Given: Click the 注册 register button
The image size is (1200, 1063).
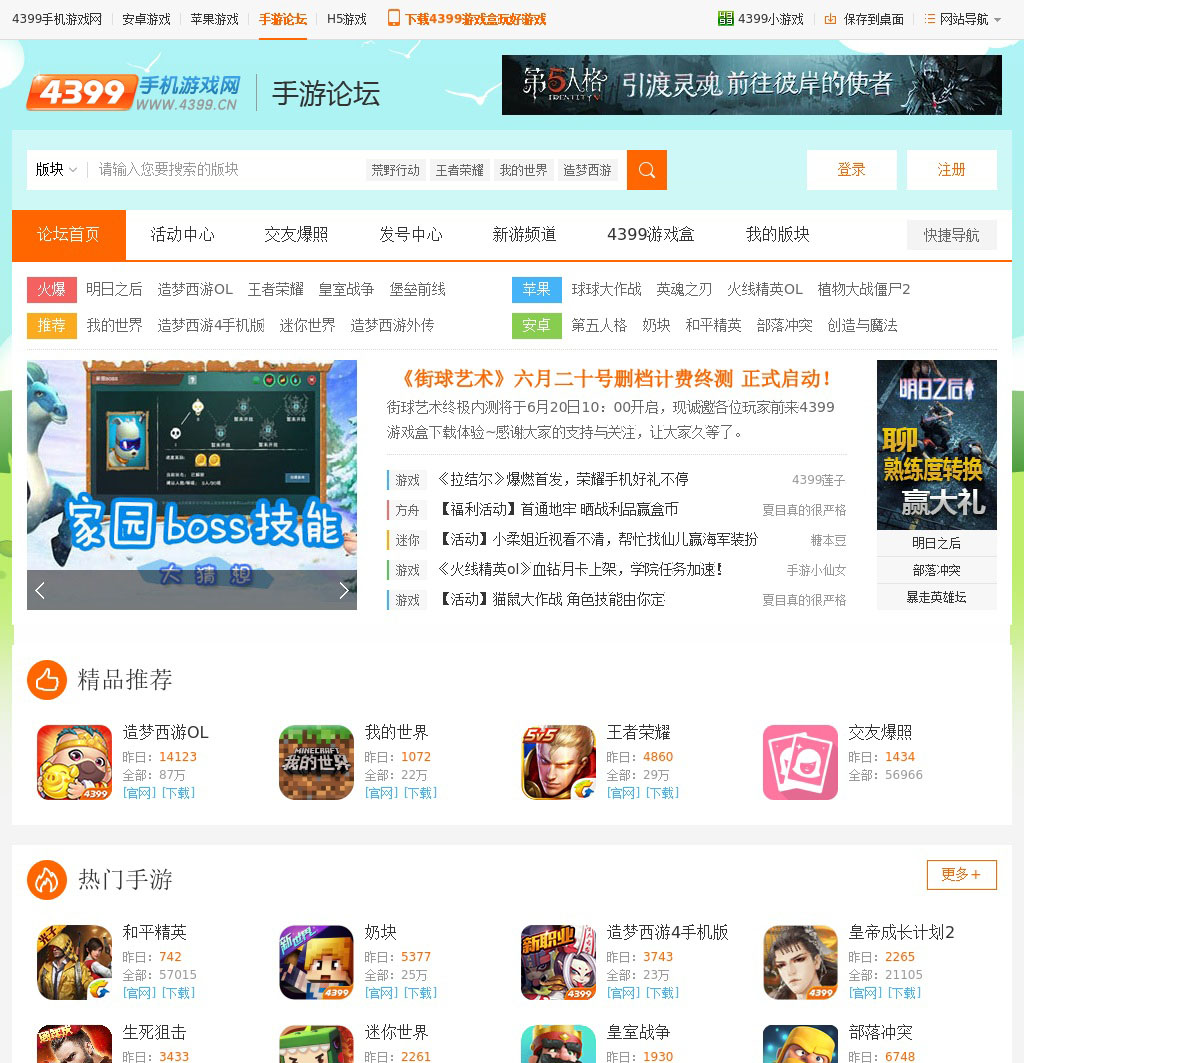Looking at the screenshot, I should point(951,170).
